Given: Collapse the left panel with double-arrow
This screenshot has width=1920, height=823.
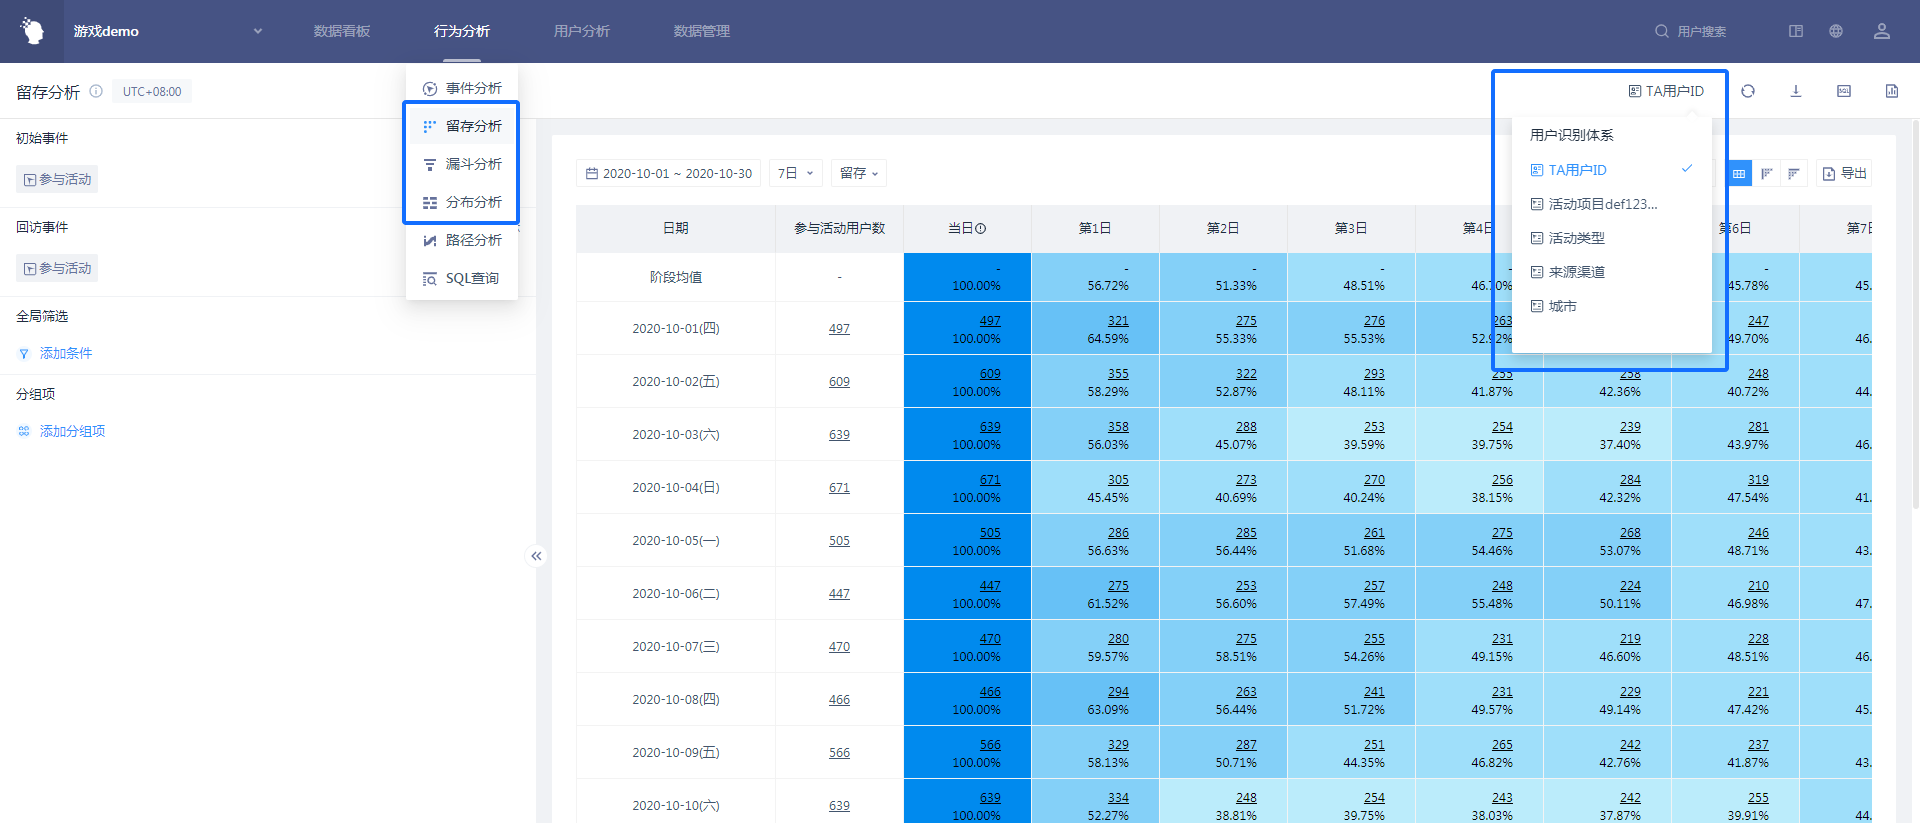Looking at the screenshot, I should click(x=536, y=556).
